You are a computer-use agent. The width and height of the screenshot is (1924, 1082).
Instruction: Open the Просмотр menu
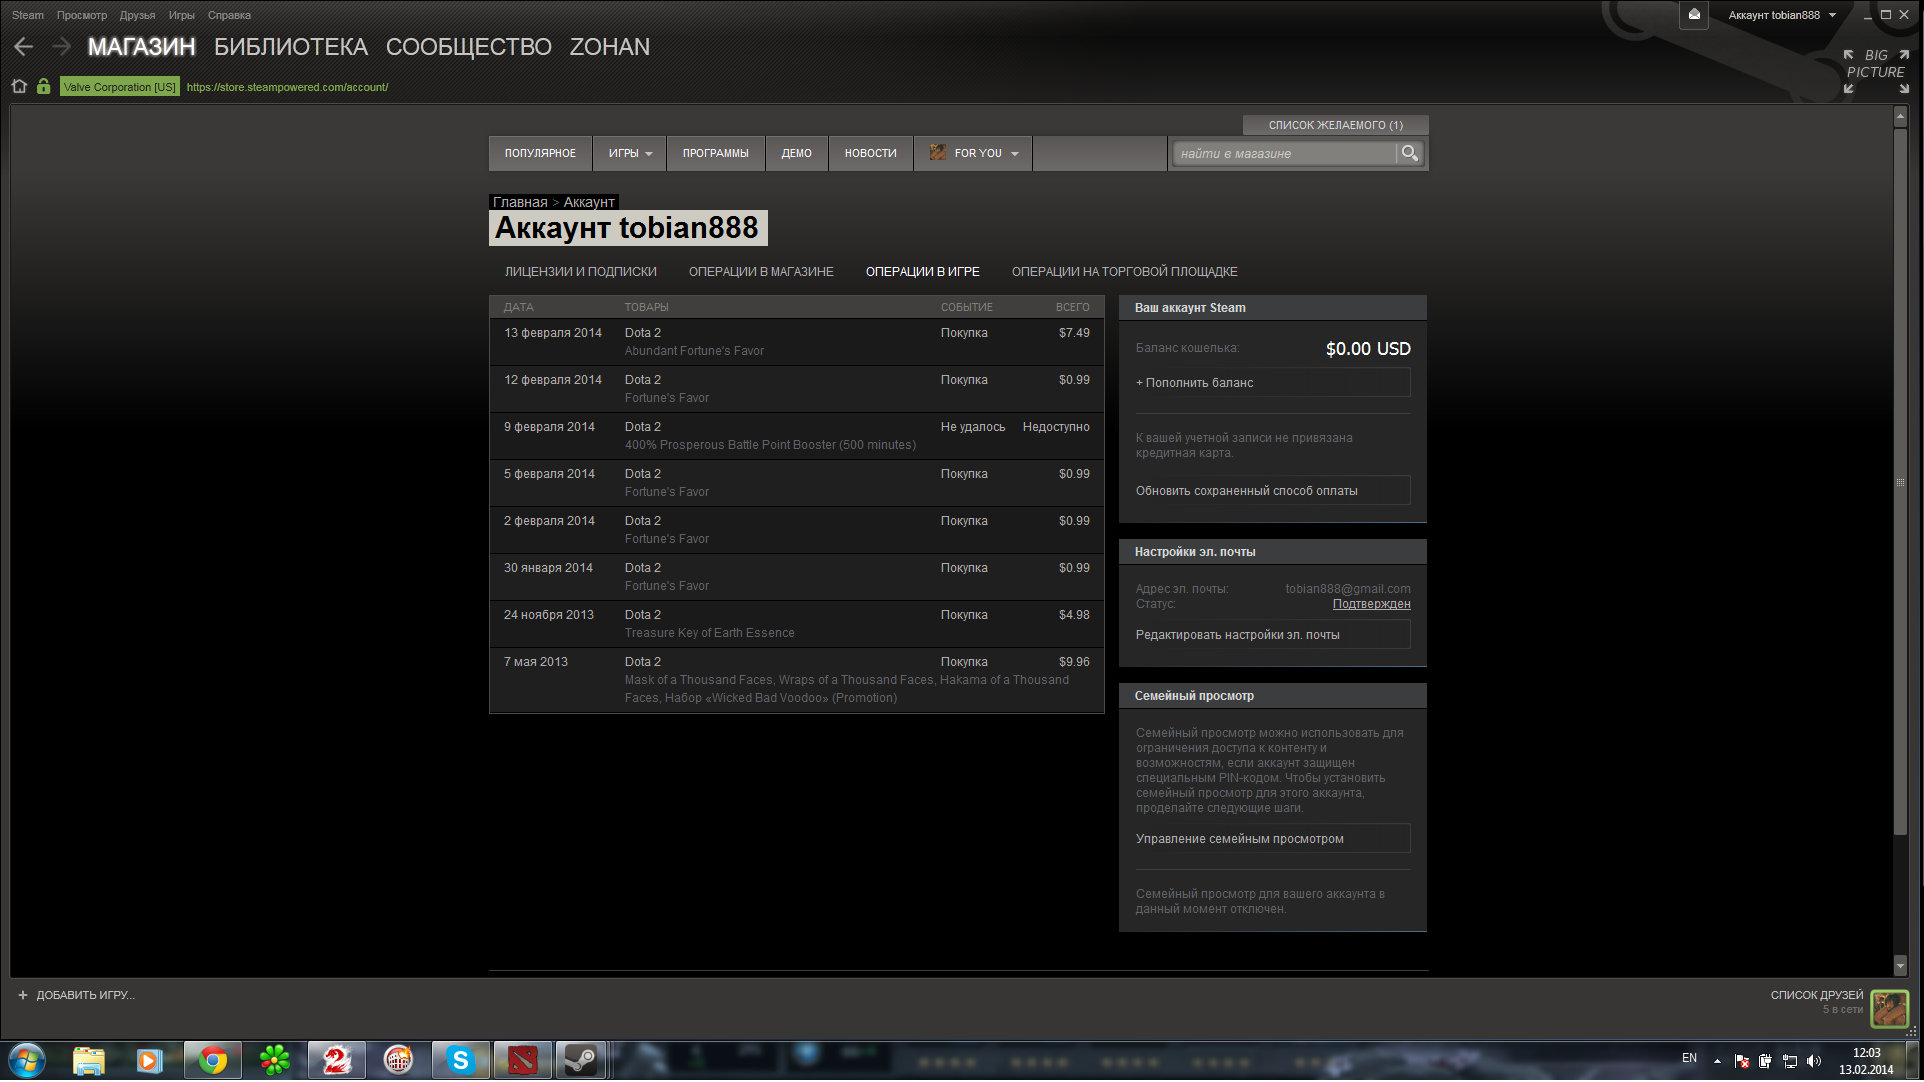click(82, 15)
